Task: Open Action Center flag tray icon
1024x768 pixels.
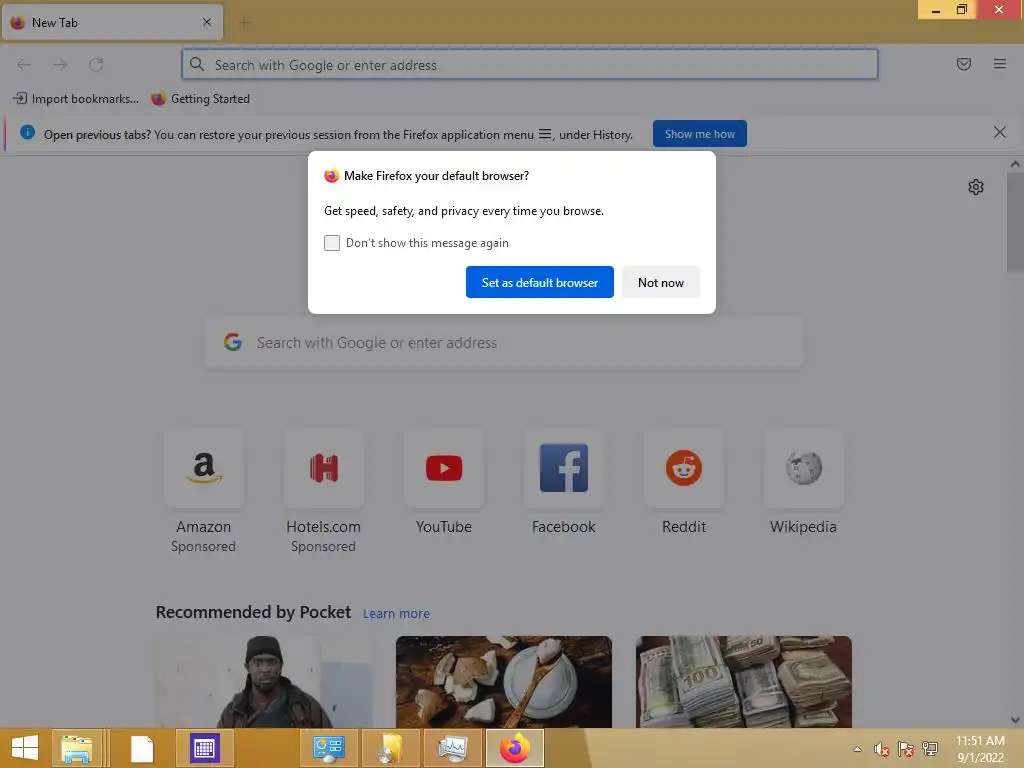Action: click(x=906, y=749)
